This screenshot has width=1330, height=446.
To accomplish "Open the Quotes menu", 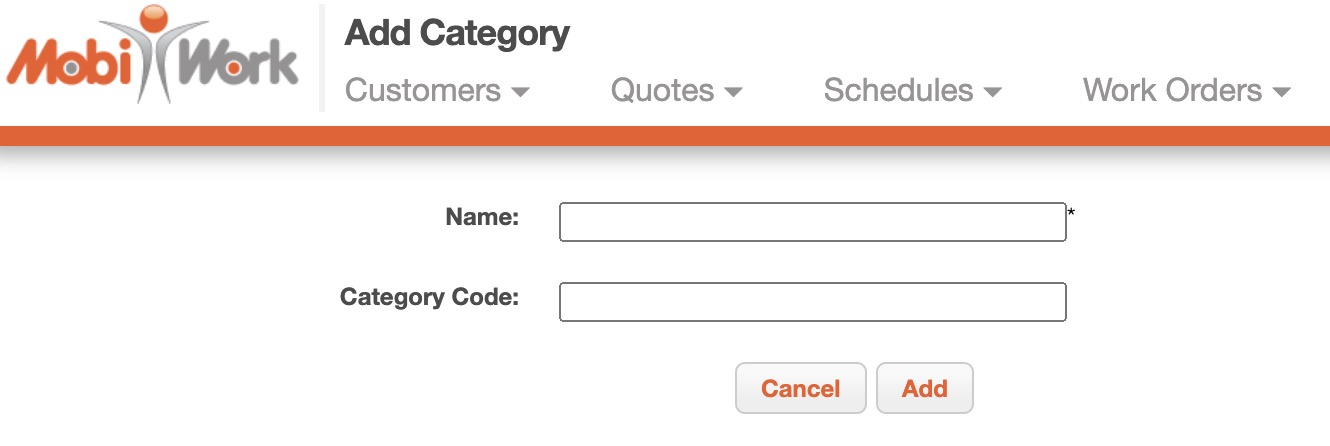I will point(662,91).
